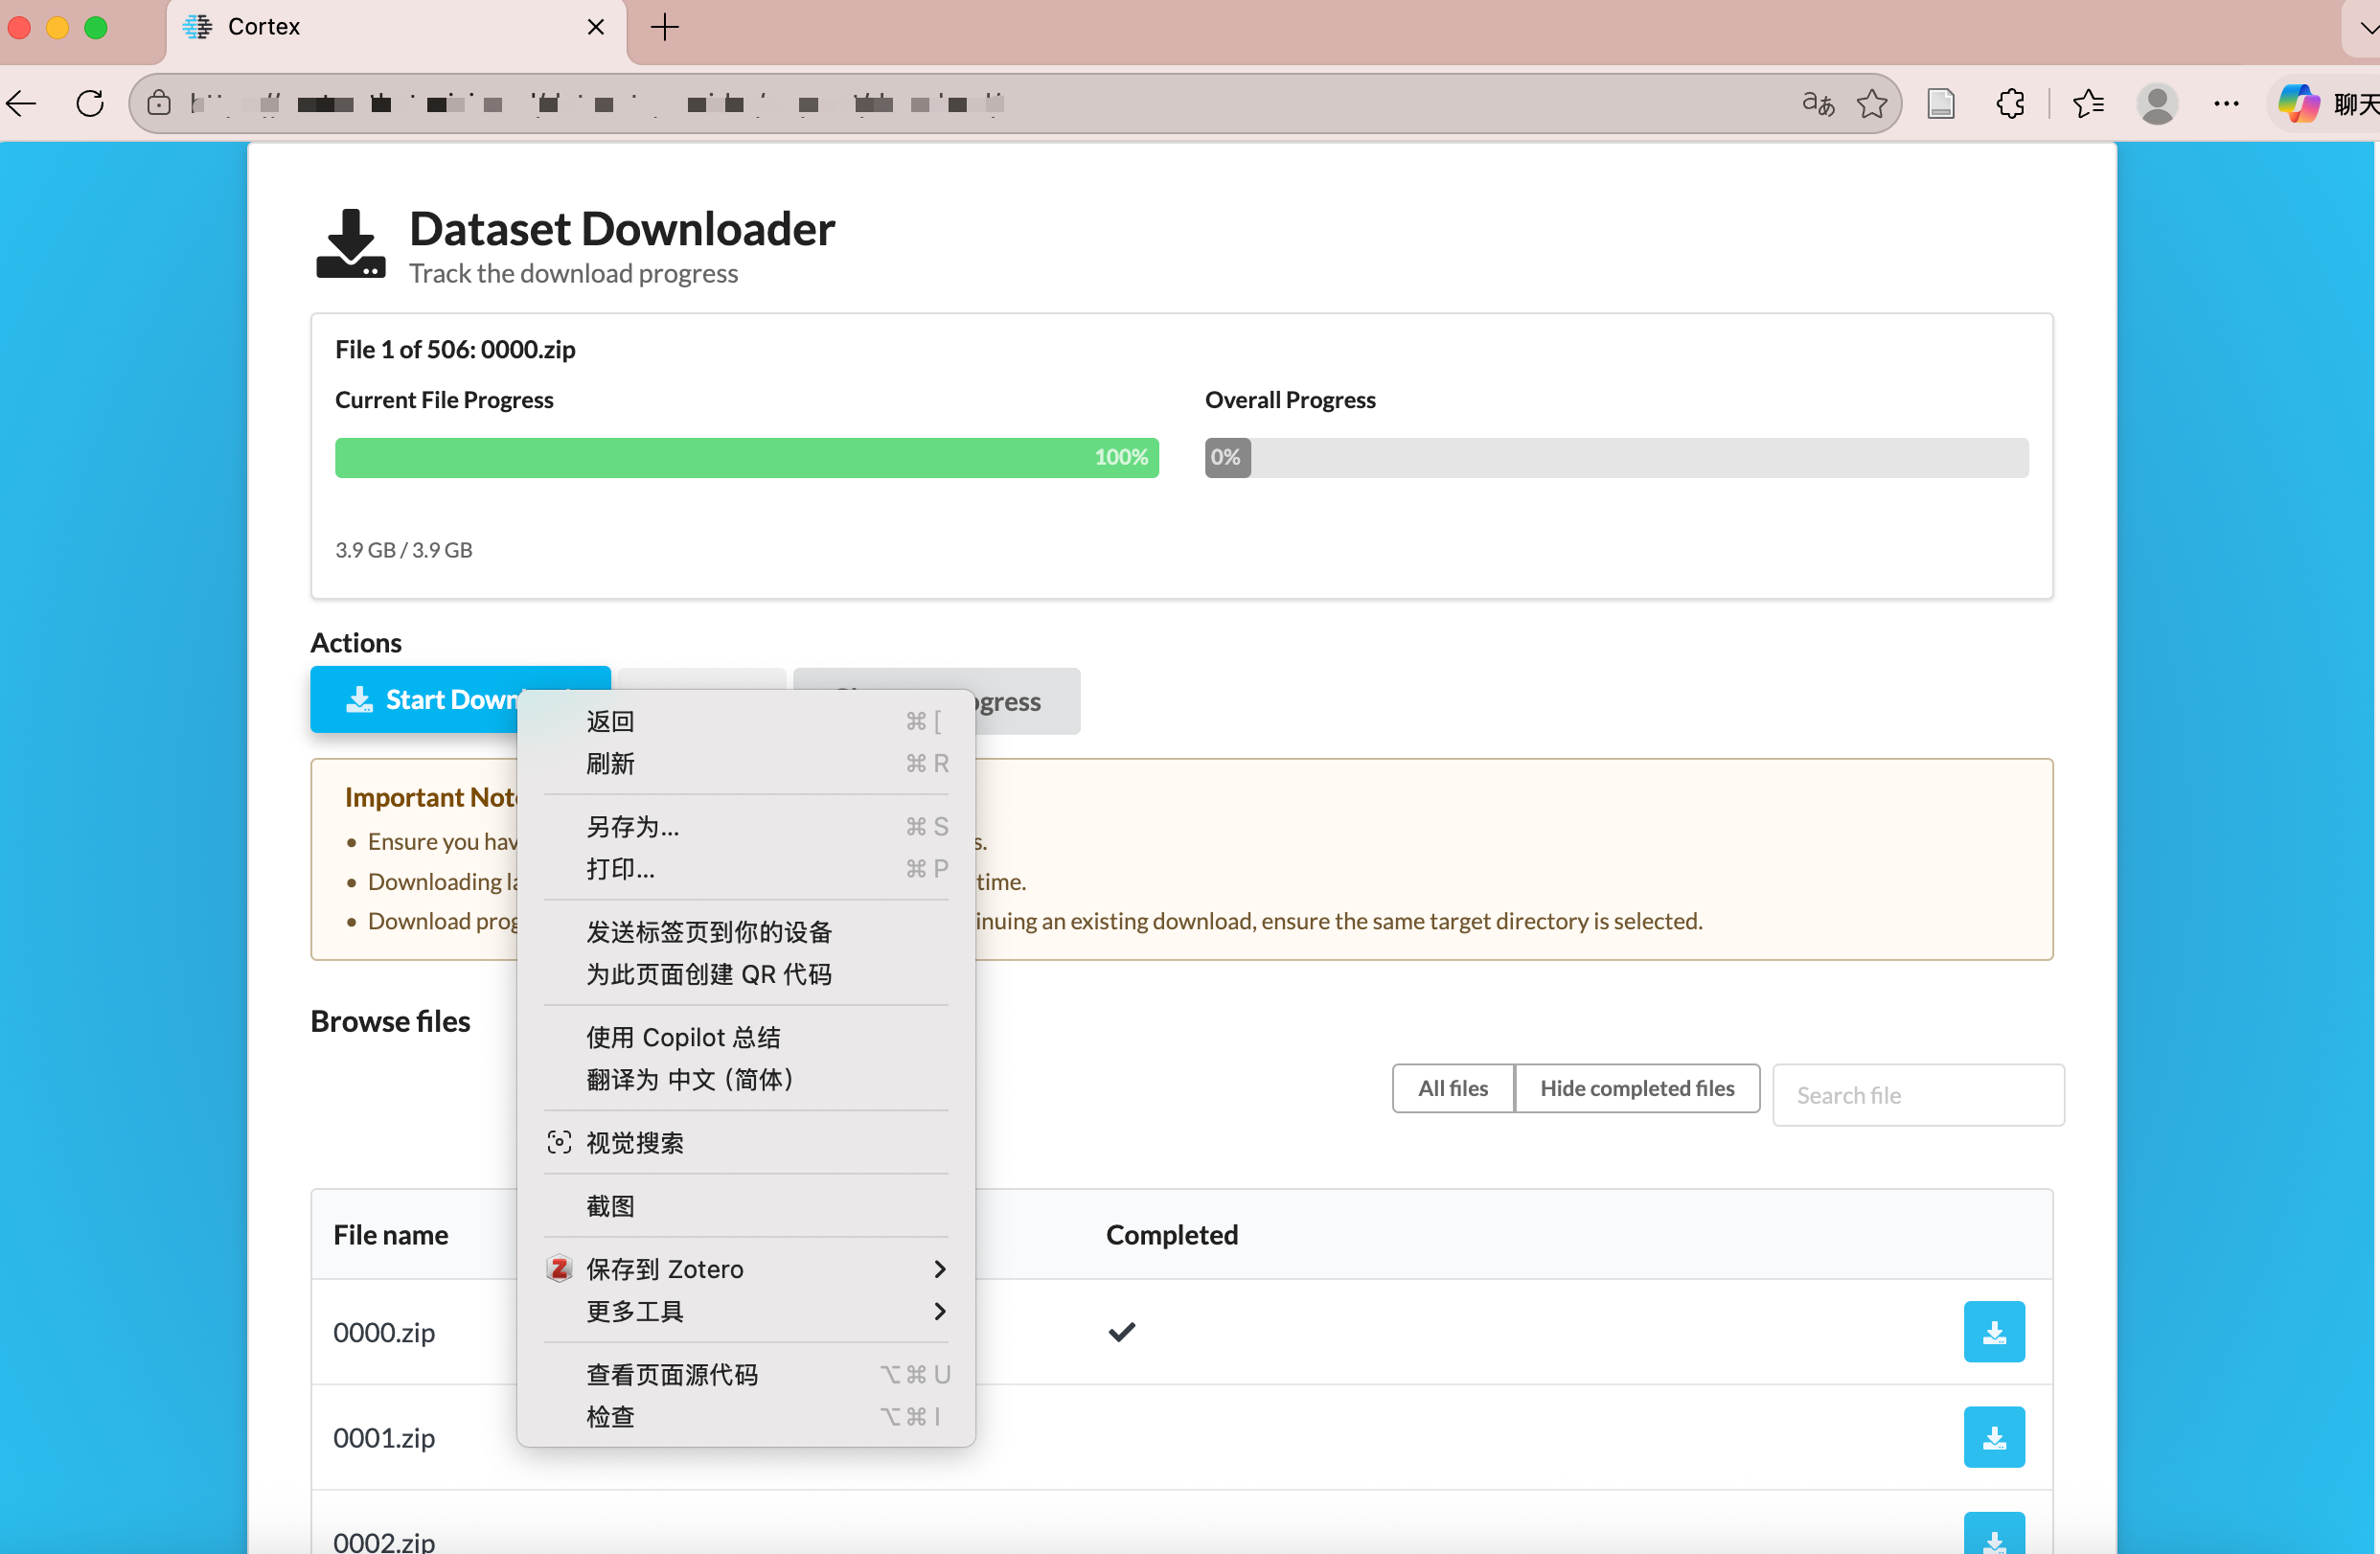Viewport: 2380px width, 1554px height.
Task: Click the user profile avatar icon
Action: 2157,103
